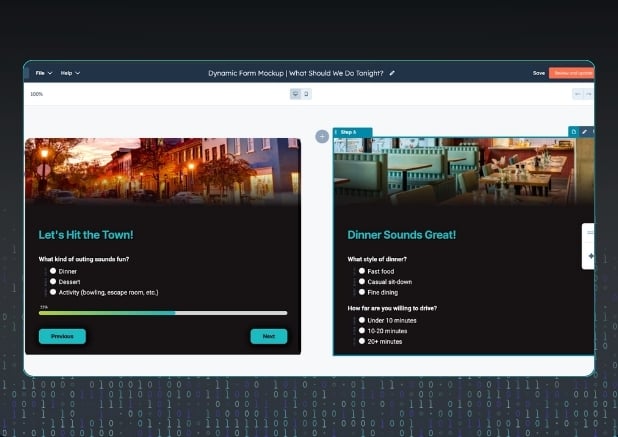This screenshot has height=437, width=618.
Task: Click the restaurant interior header image
Action: [464, 171]
